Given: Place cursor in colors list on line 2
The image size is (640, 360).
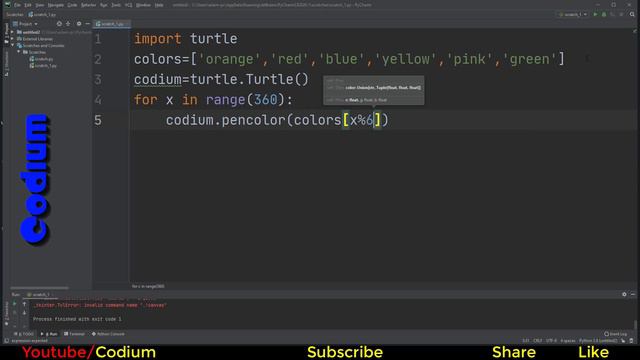Looking at the screenshot, I should point(349,59).
